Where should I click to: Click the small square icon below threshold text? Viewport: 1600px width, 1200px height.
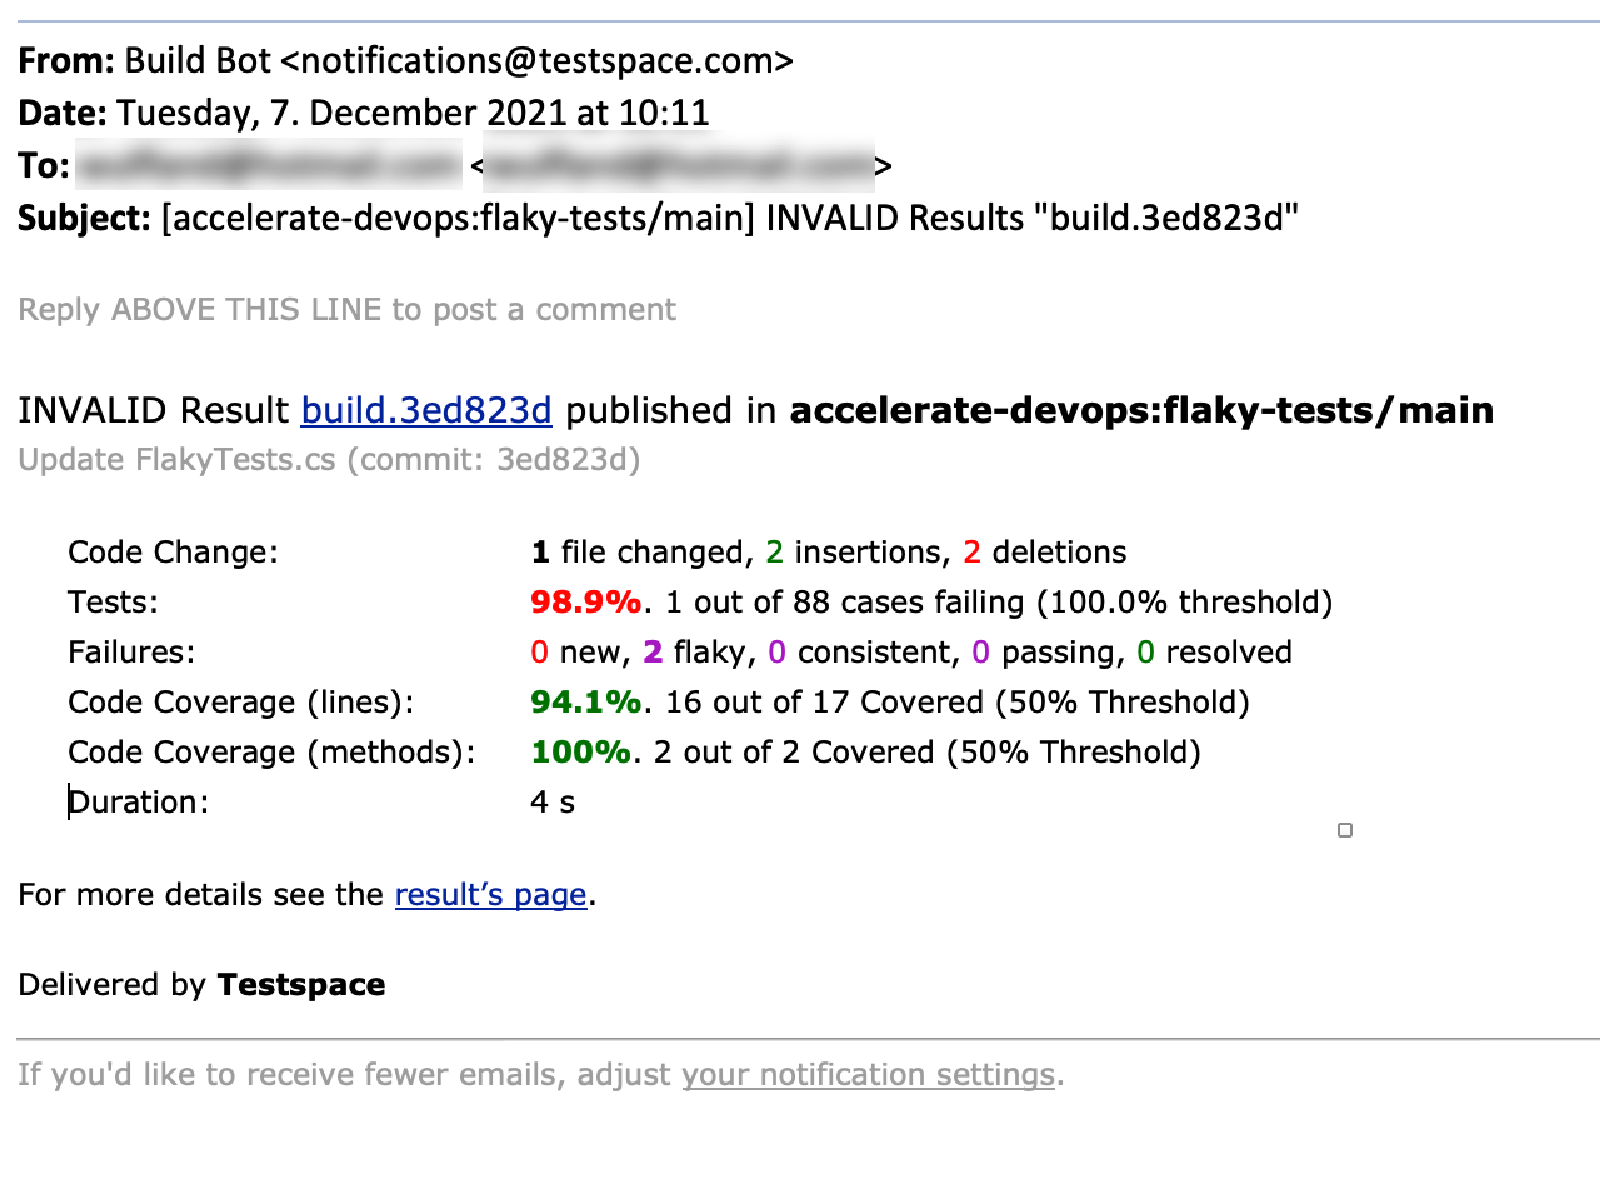(1345, 830)
